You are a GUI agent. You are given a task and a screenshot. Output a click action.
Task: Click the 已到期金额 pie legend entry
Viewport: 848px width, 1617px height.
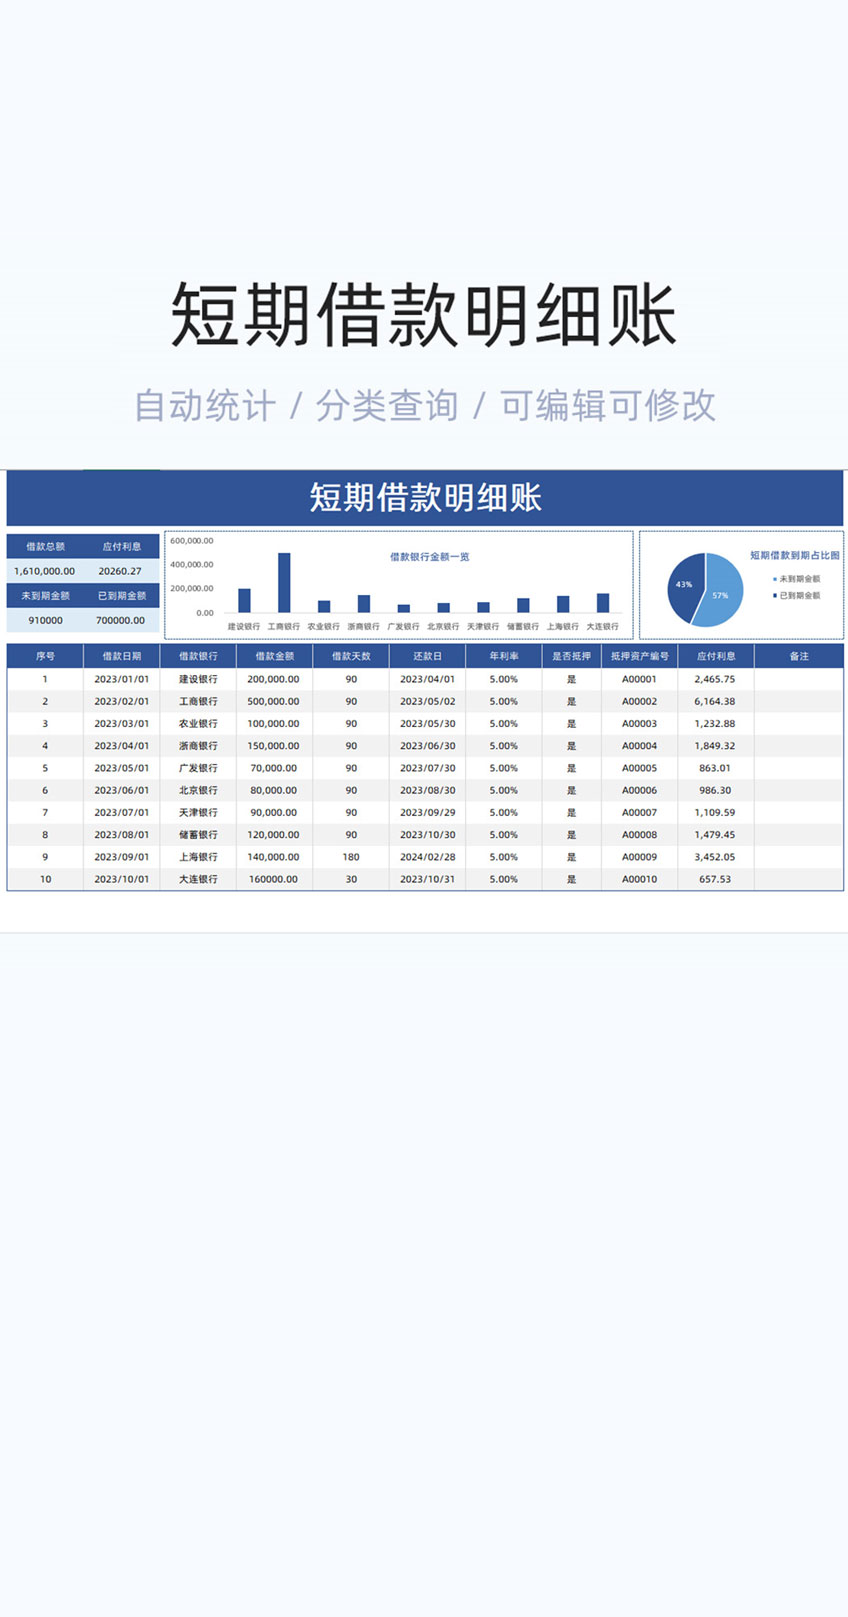[797, 596]
